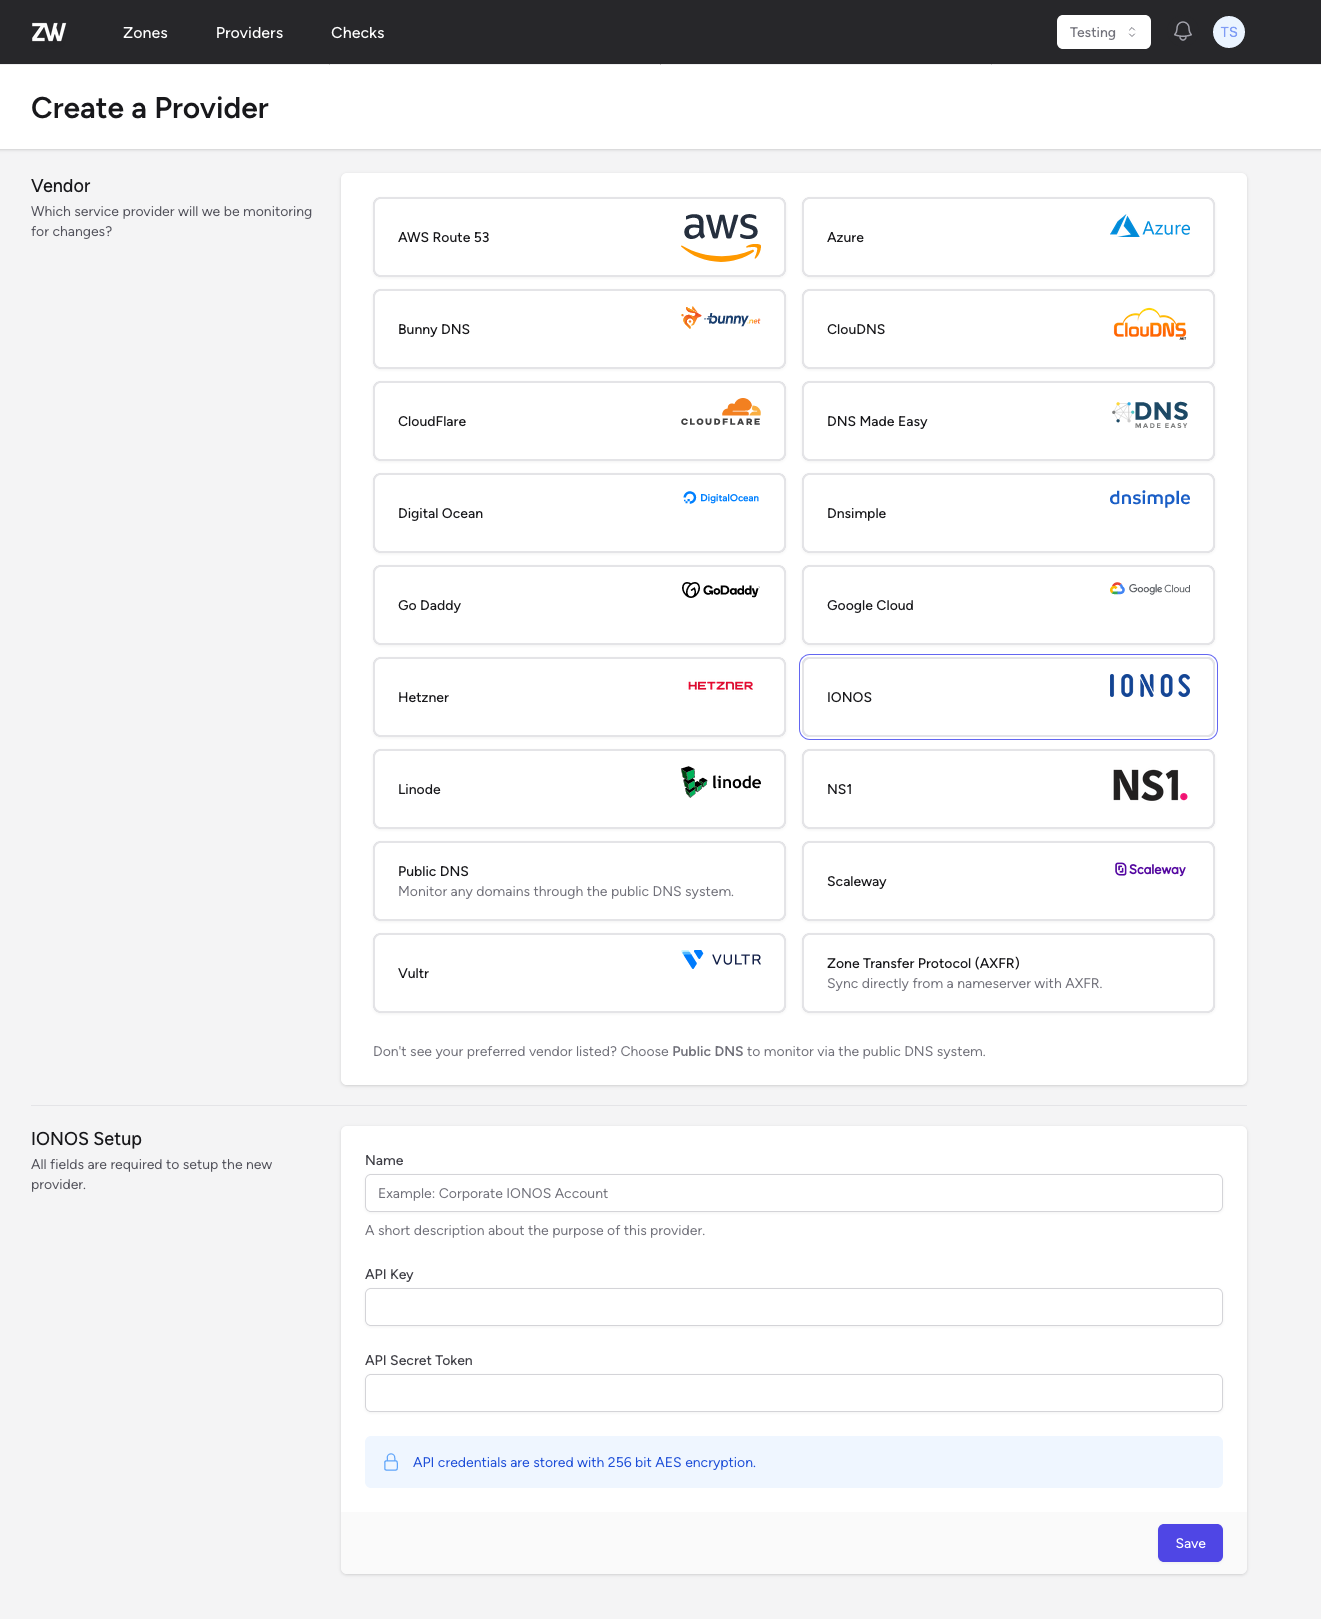Focus the API Key field
The image size is (1321, 1619).
(x=794, y=1307)
